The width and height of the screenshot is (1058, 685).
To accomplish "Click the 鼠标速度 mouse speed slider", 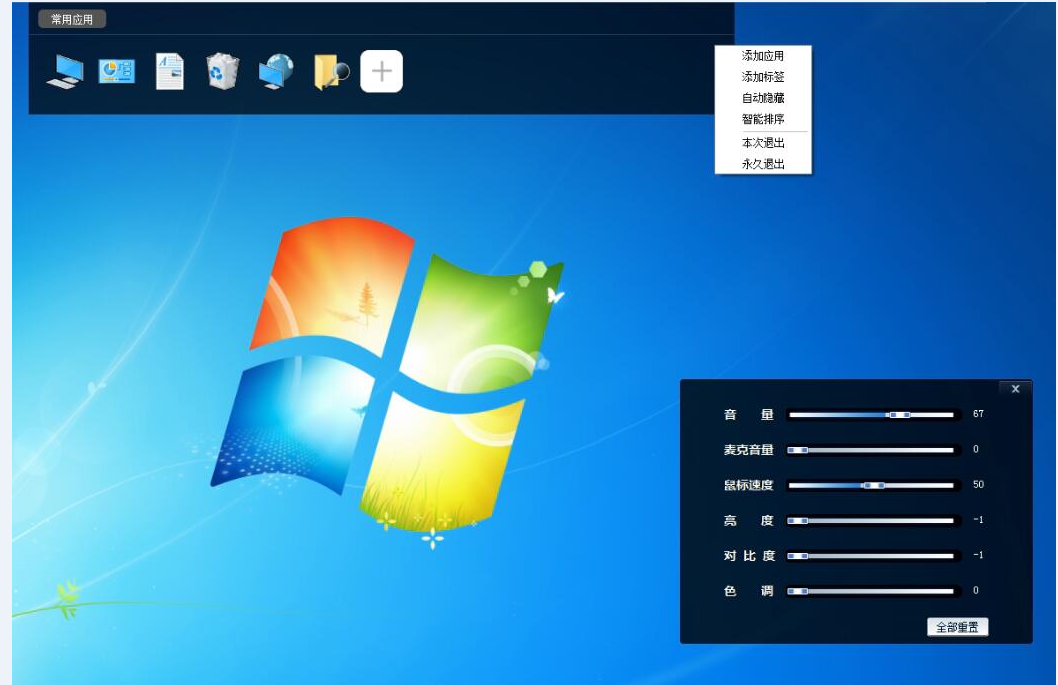I will pos(873,485).
